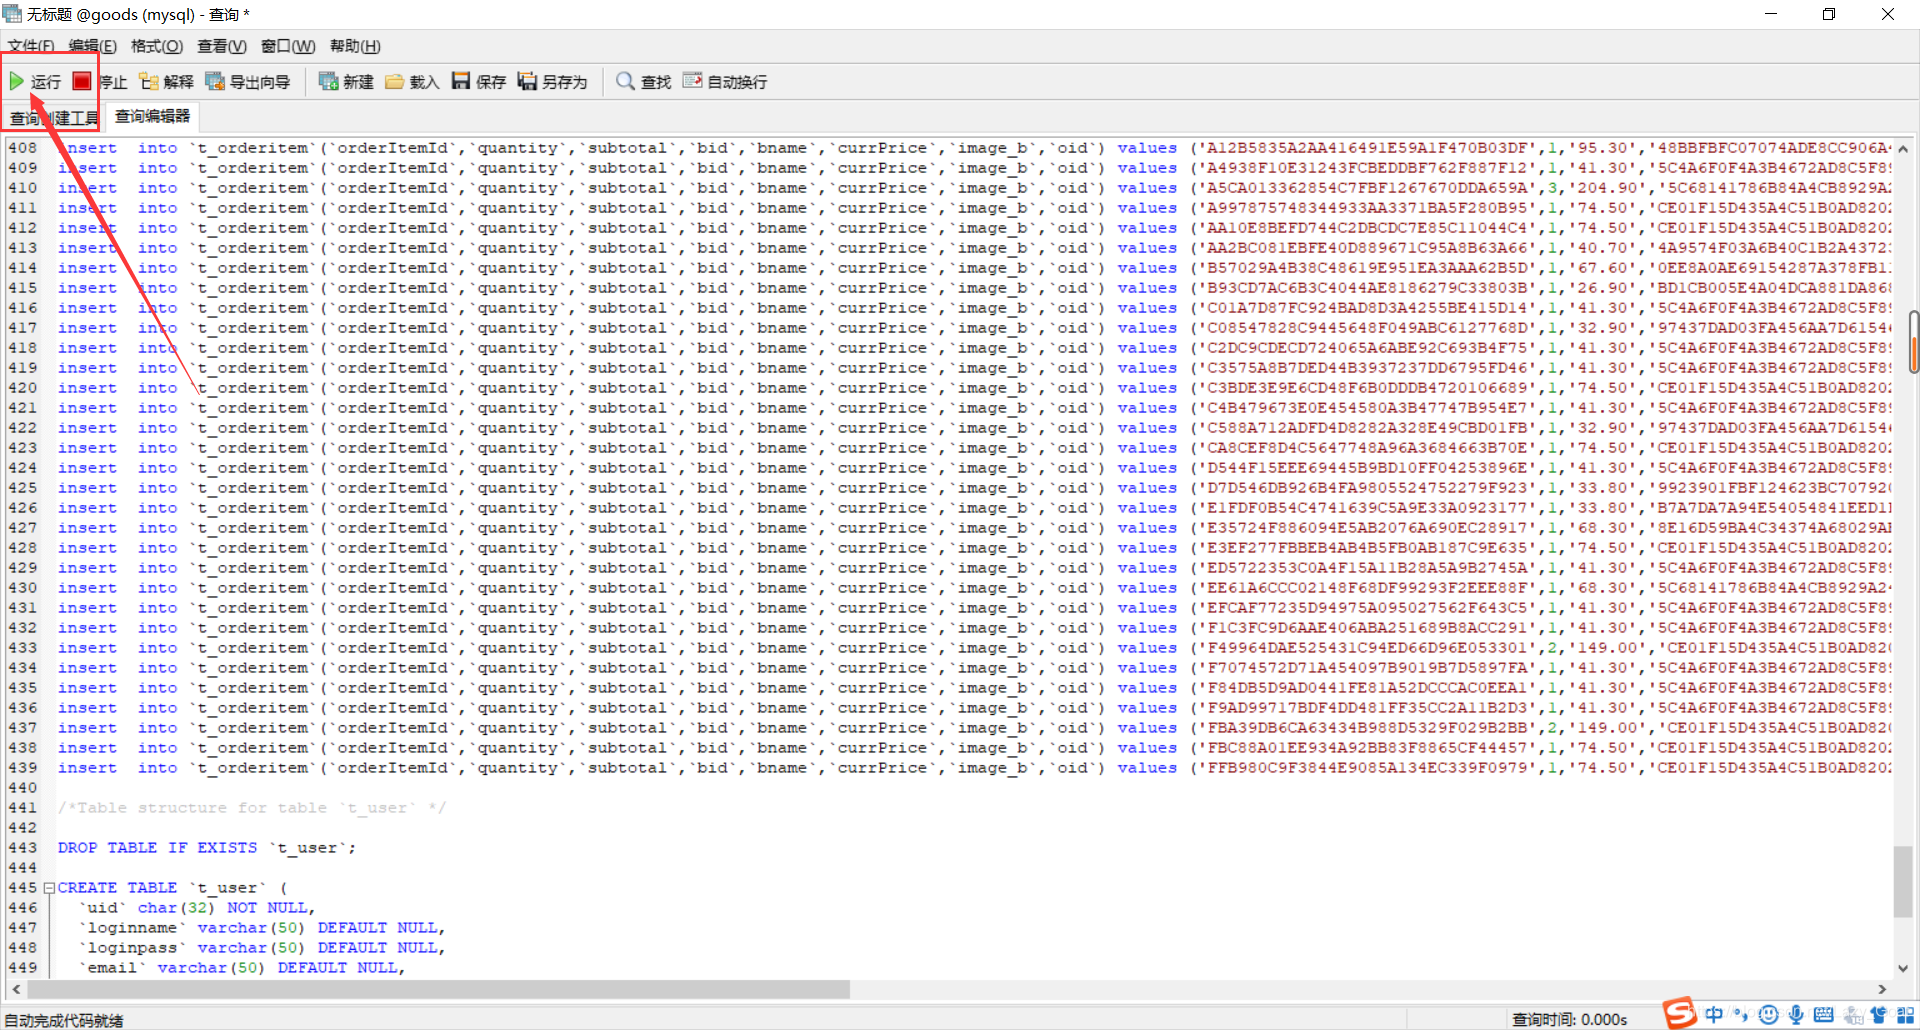Open the 窗口(W) menu
The image size is (1920, 1030).
(x=288, y=46)
